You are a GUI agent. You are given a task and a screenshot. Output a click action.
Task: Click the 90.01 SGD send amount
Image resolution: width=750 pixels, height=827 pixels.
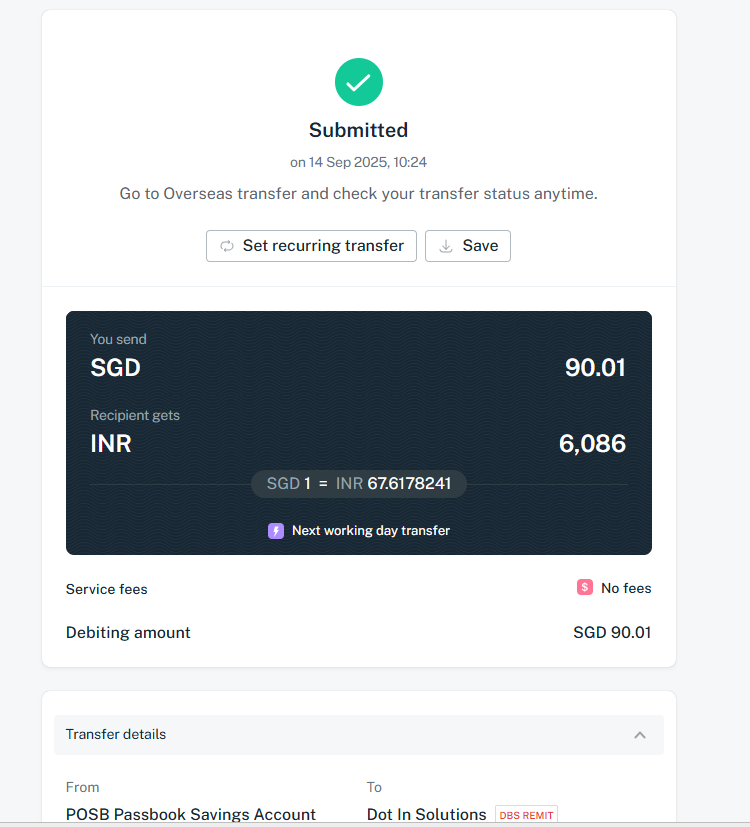point(595,368)
